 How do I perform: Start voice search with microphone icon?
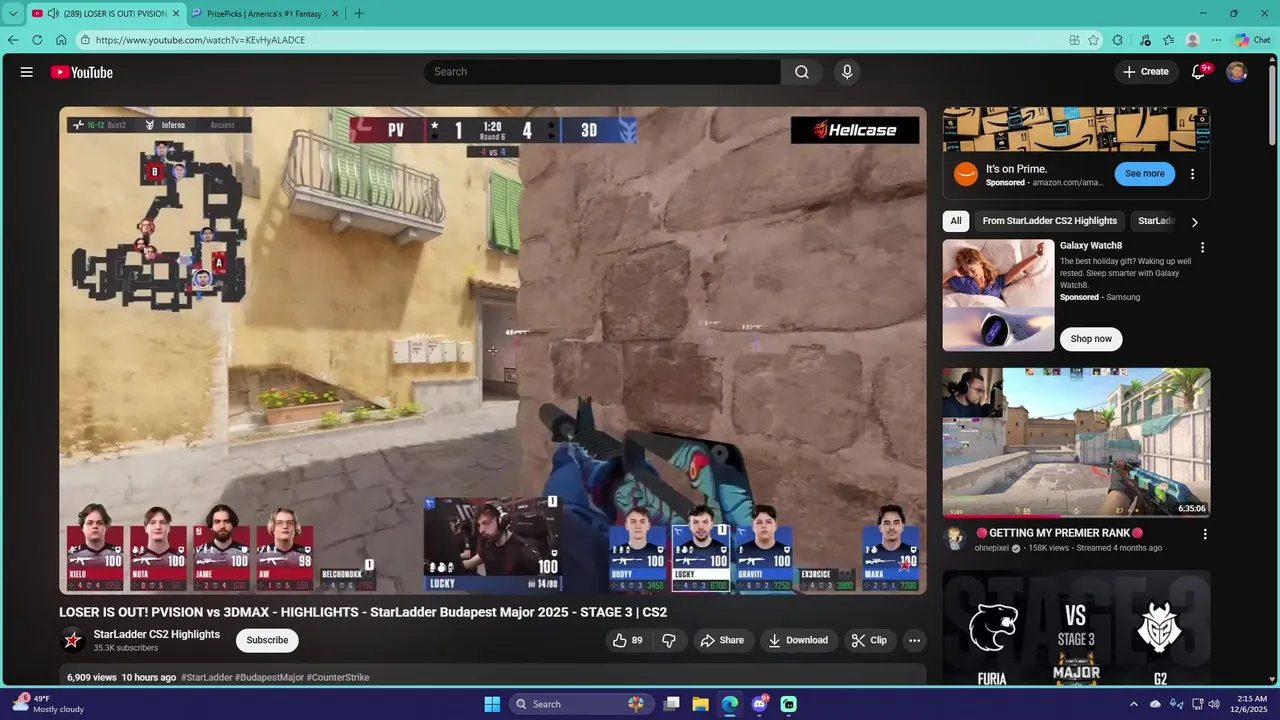pyautogui.click(x=847, y=72)
